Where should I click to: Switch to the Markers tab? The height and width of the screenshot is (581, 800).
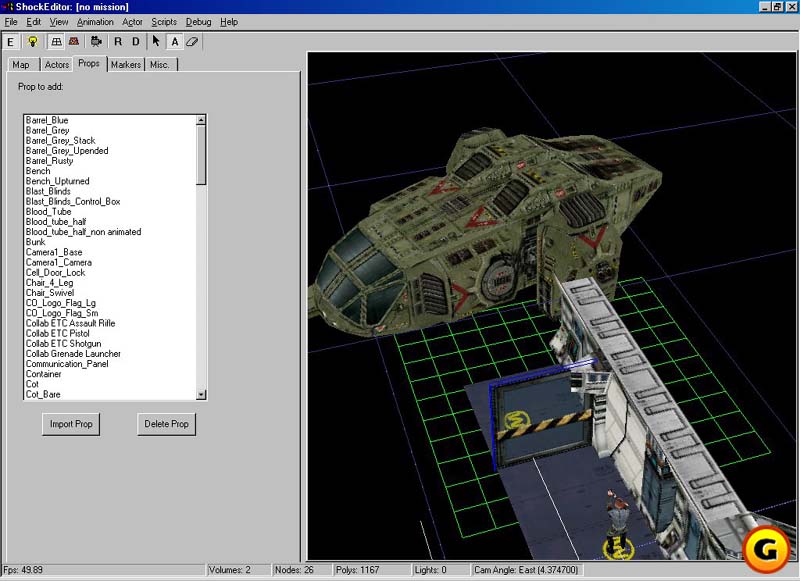pyautogui.click(x=126, y=65)
